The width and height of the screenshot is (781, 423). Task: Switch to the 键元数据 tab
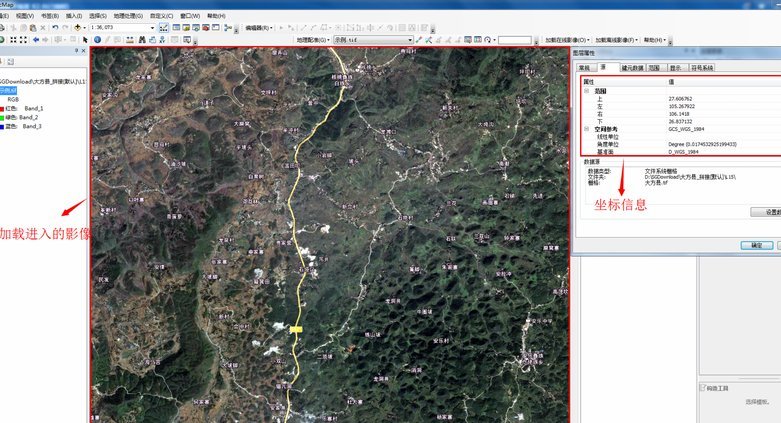click(x=633, y=68)
